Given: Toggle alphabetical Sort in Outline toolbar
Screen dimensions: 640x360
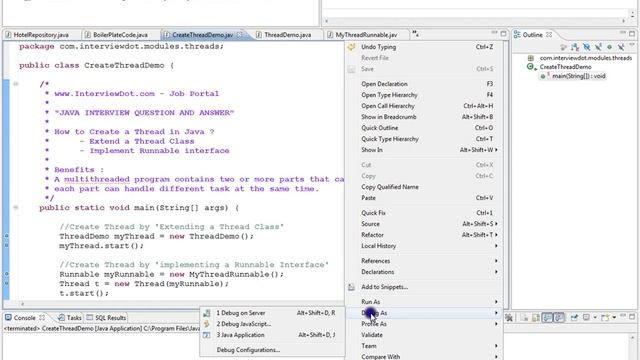Looking at the screenshot, I should 575,47.
